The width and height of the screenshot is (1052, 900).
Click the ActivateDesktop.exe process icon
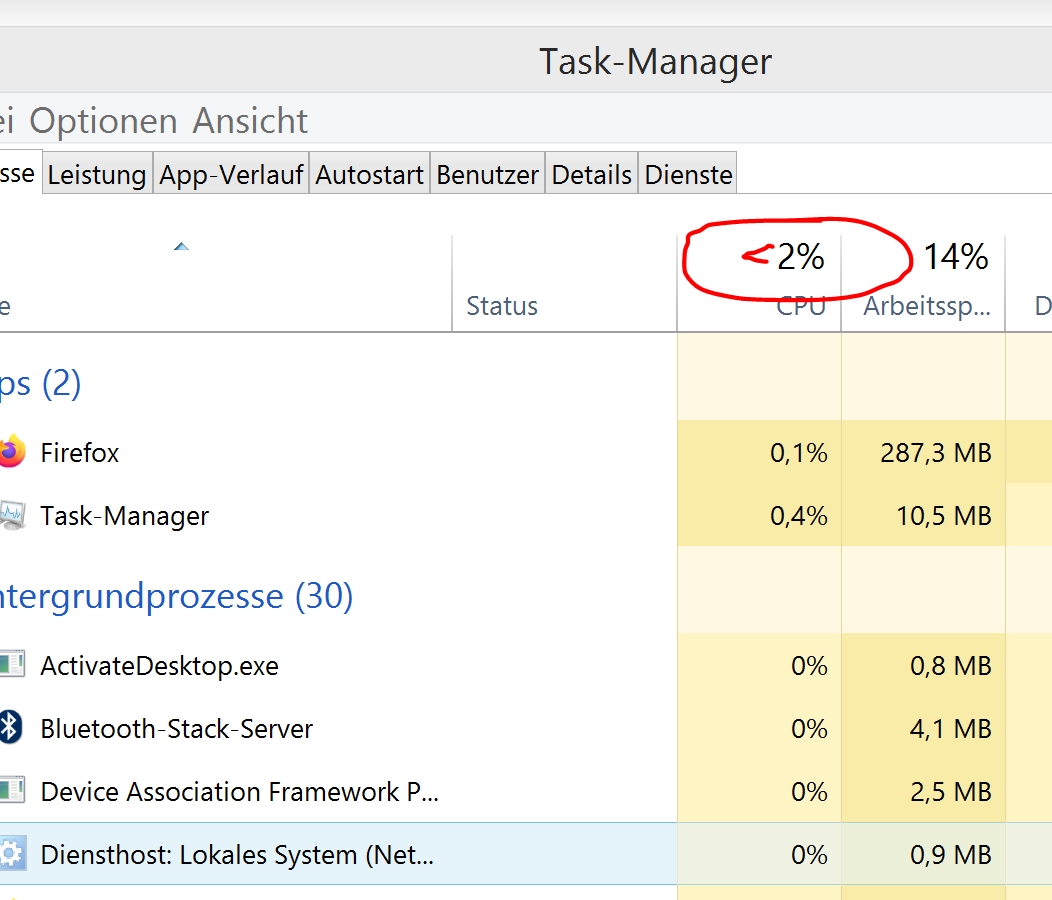point(10,665)
